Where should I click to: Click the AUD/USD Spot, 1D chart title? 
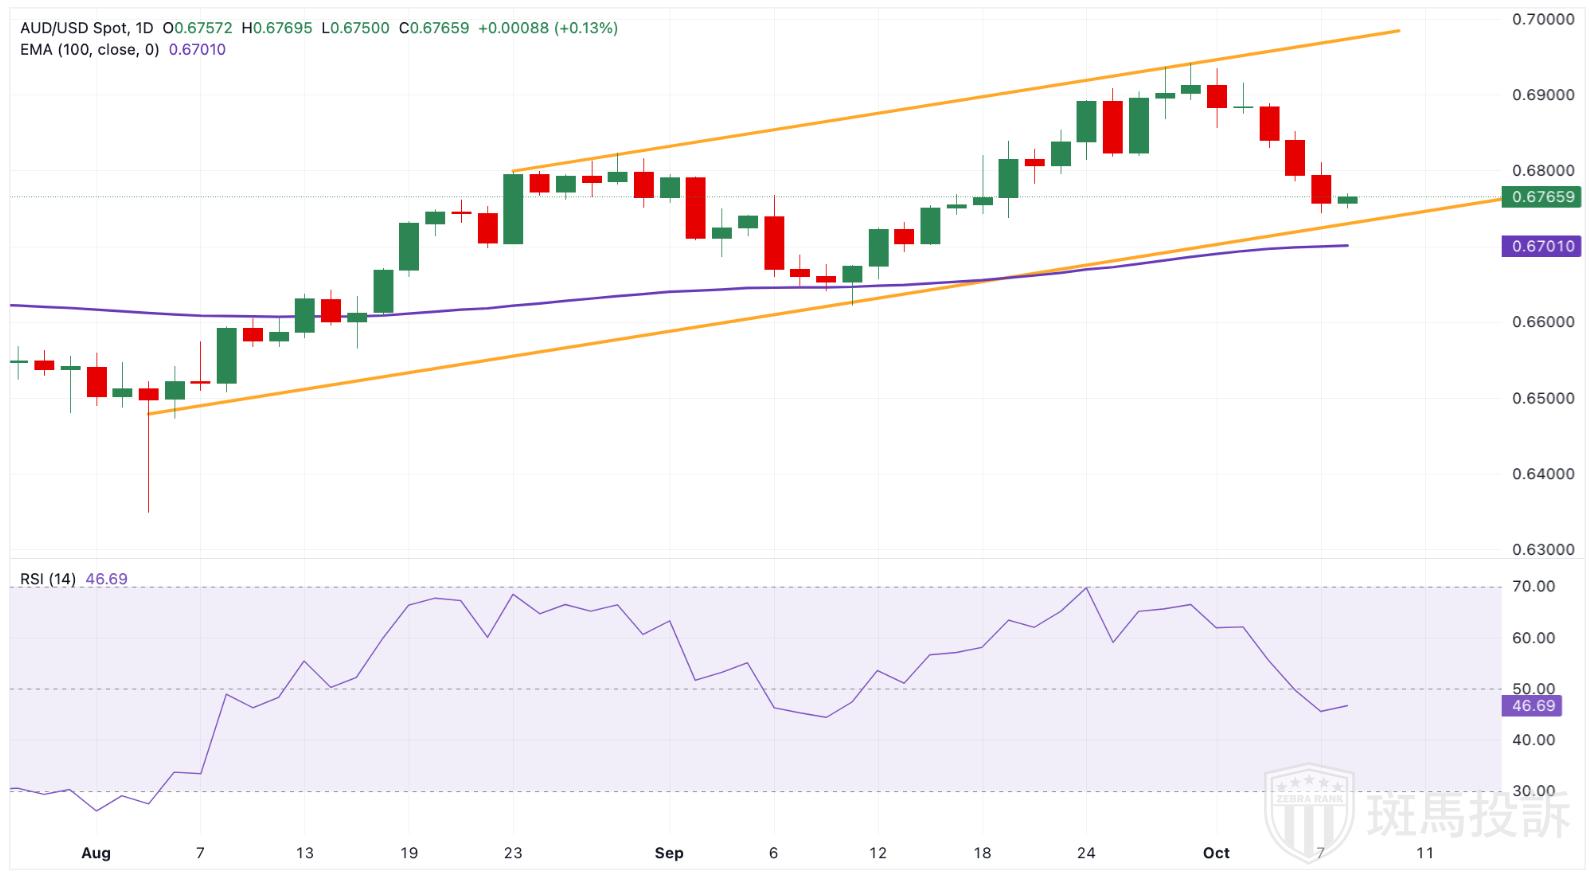coord(87,28)
